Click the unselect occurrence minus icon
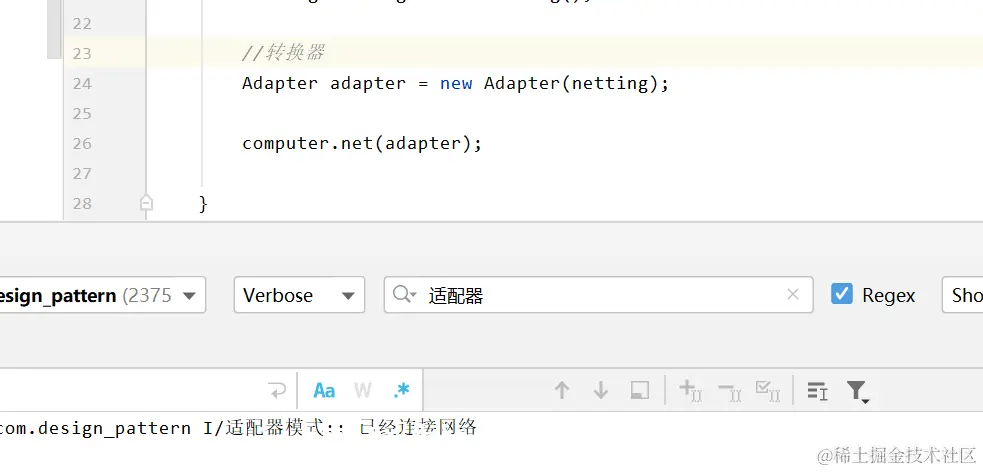 click(x=729, y=391)
